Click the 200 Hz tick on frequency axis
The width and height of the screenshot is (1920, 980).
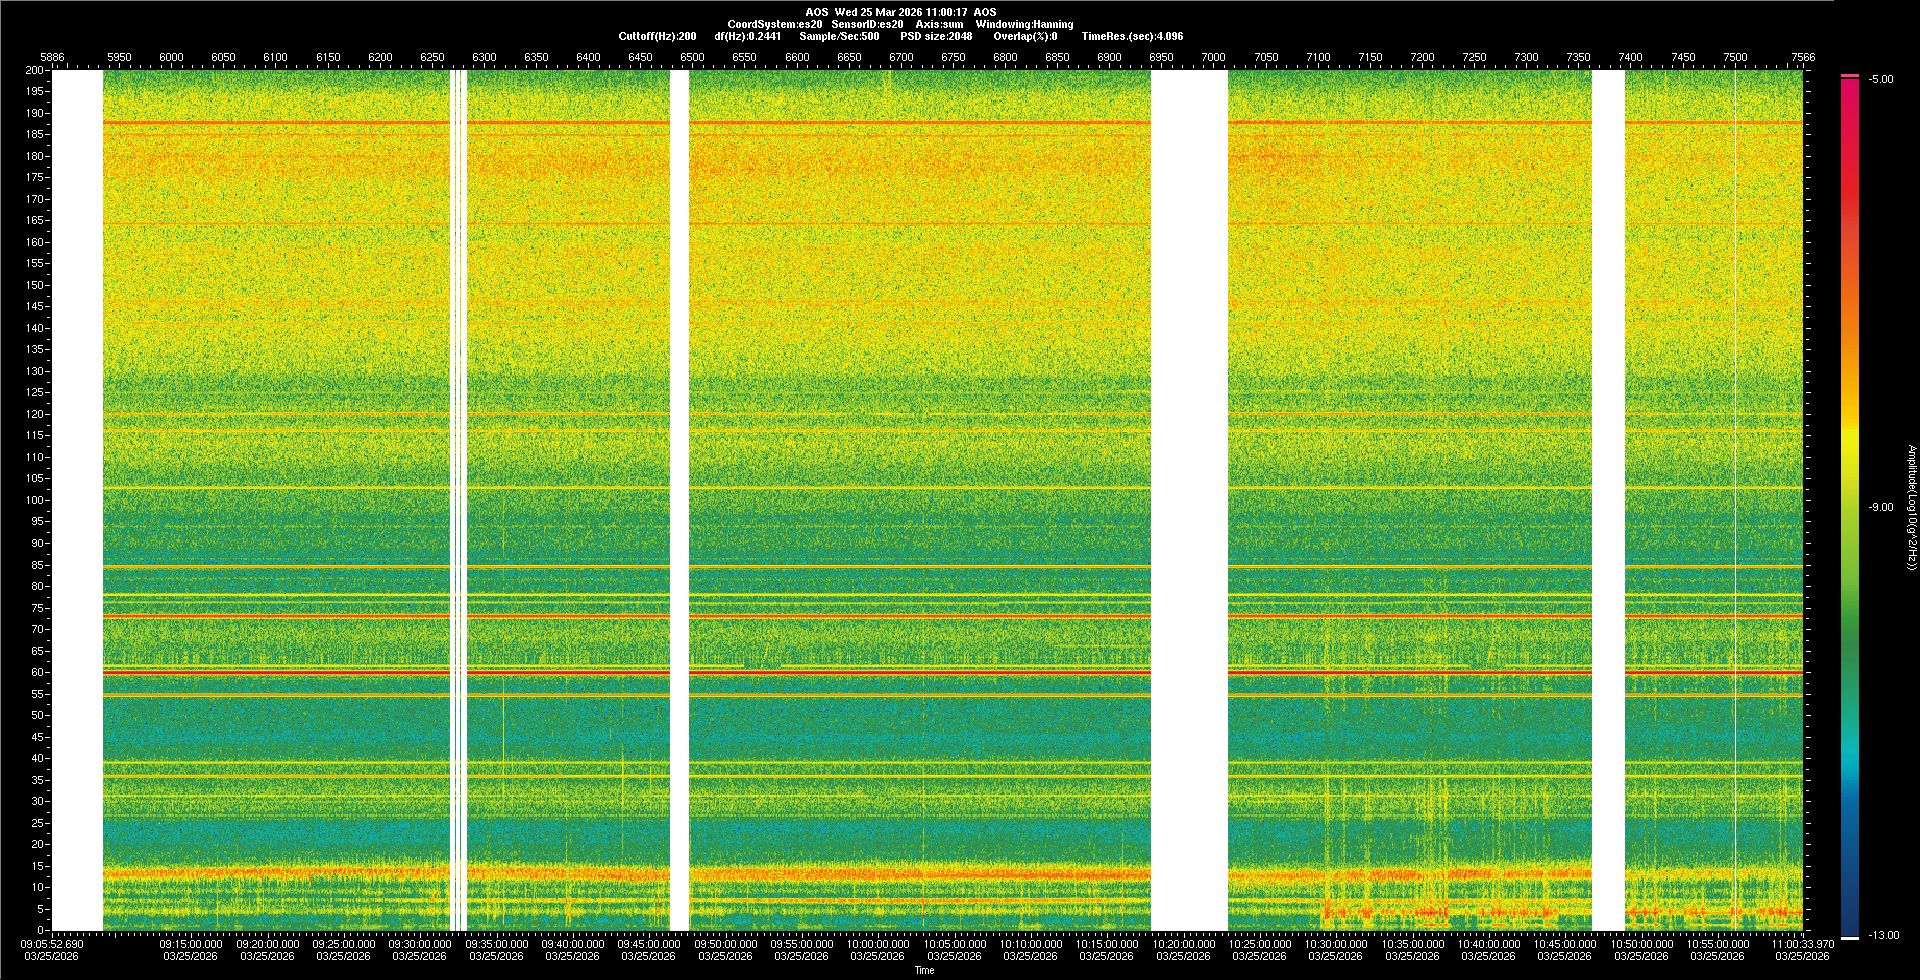coord(35,70)
